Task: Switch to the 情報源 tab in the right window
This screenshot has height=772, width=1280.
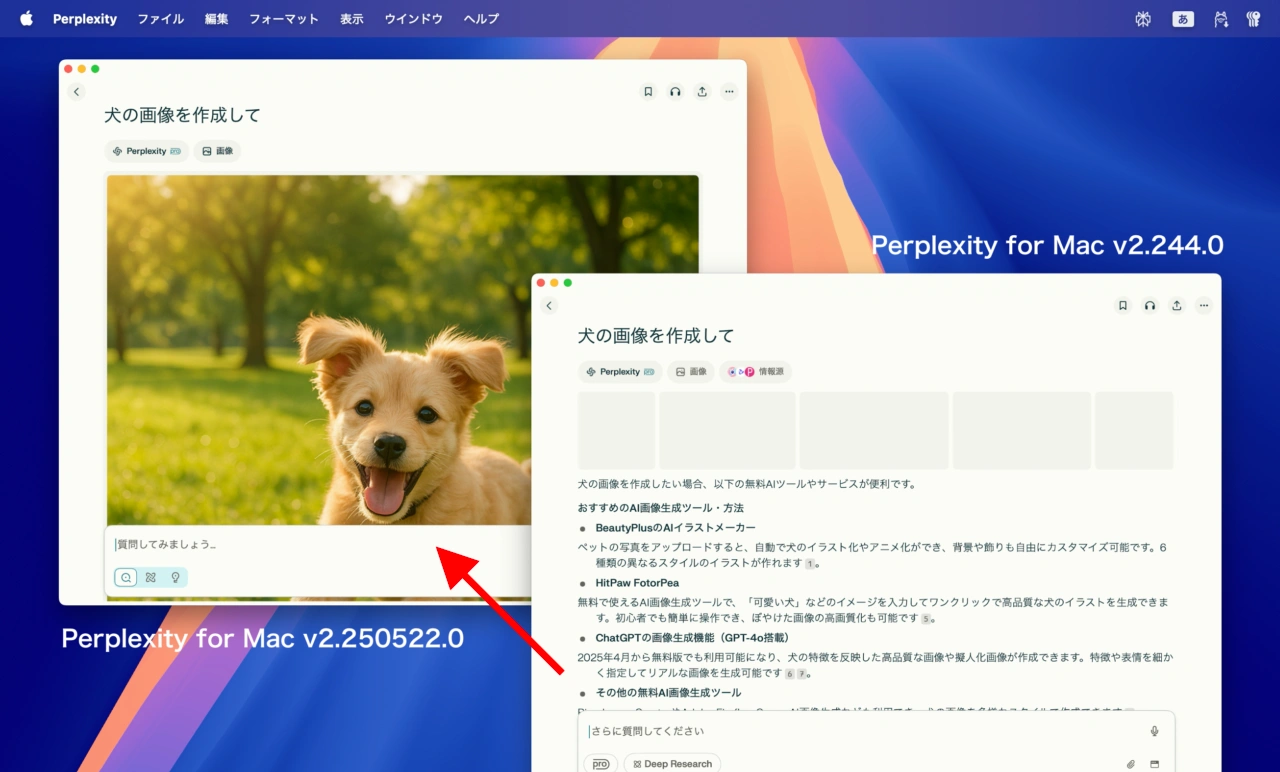Action: [755, 372]
